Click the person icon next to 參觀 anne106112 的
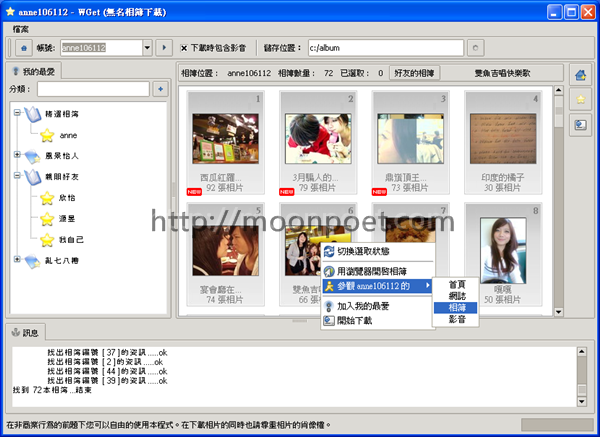600x437 pixels. pos(329,286)
